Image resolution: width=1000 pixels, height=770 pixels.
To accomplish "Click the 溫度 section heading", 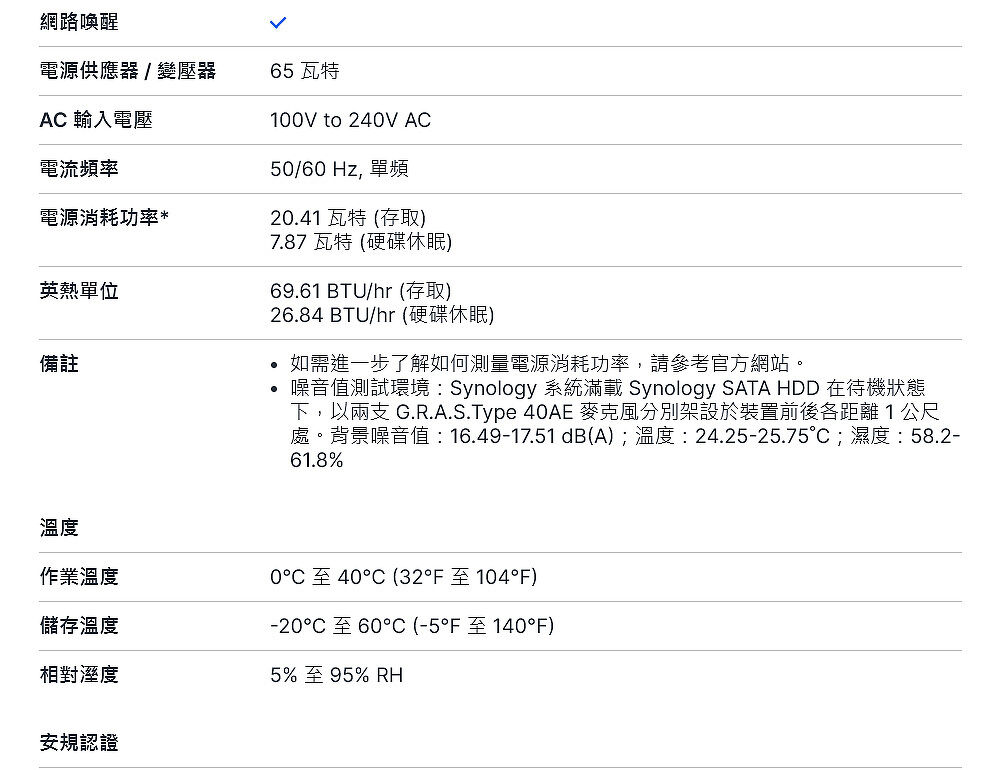I will coord(59,527).
